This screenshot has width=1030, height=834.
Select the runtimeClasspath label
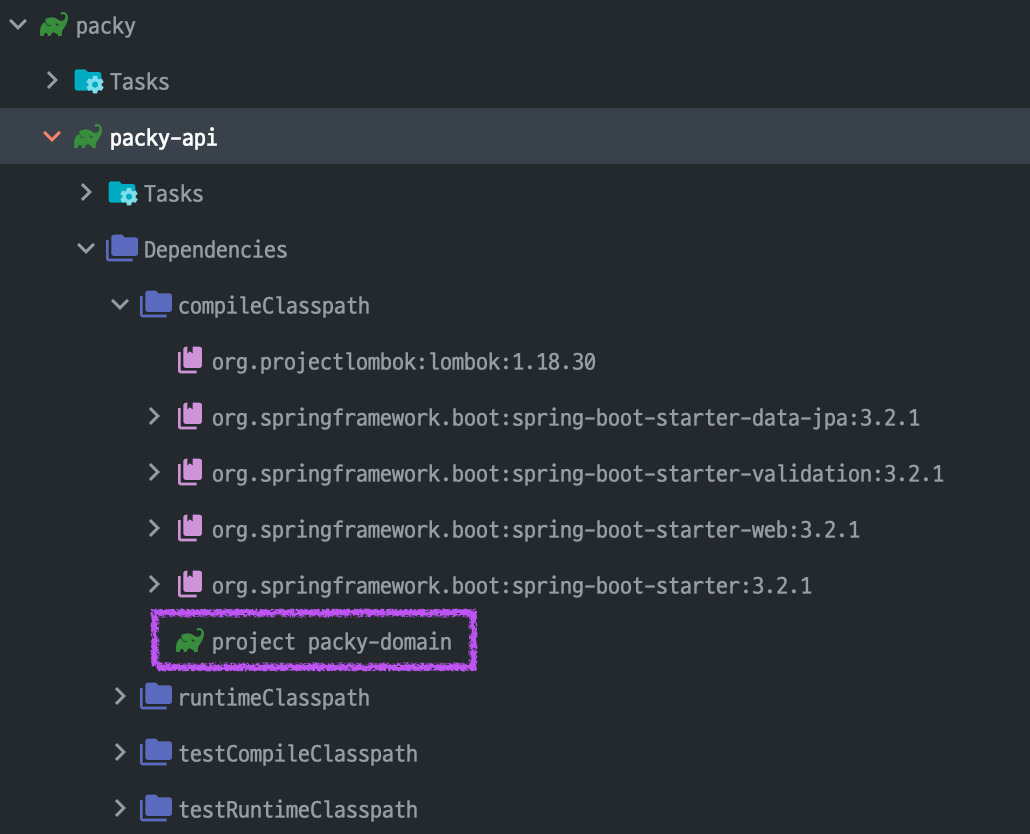pos(274,697)
